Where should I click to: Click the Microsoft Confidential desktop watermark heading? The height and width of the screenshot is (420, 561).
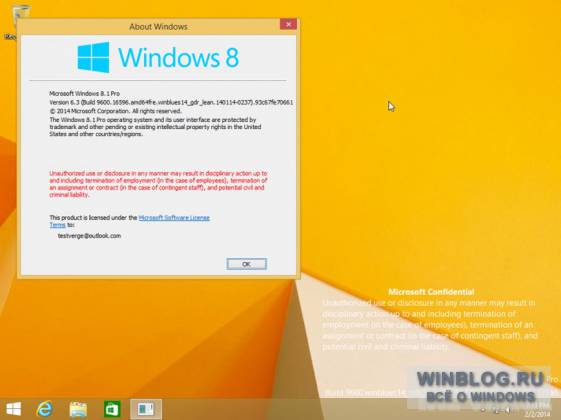coord(431,292)
